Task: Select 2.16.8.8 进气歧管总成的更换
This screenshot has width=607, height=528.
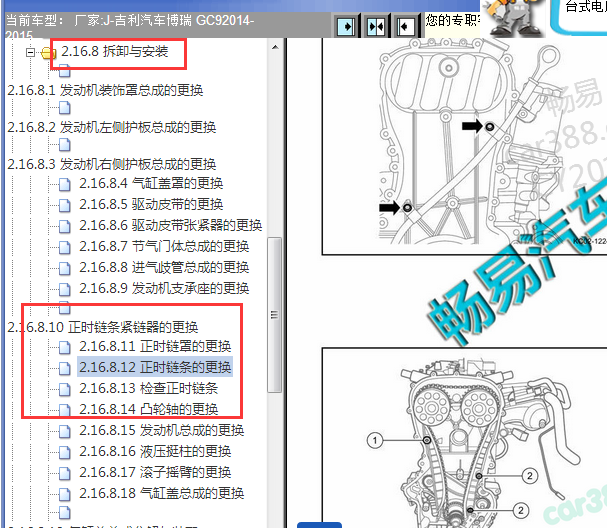Action: pyautogui.click(x=164, y=267)
